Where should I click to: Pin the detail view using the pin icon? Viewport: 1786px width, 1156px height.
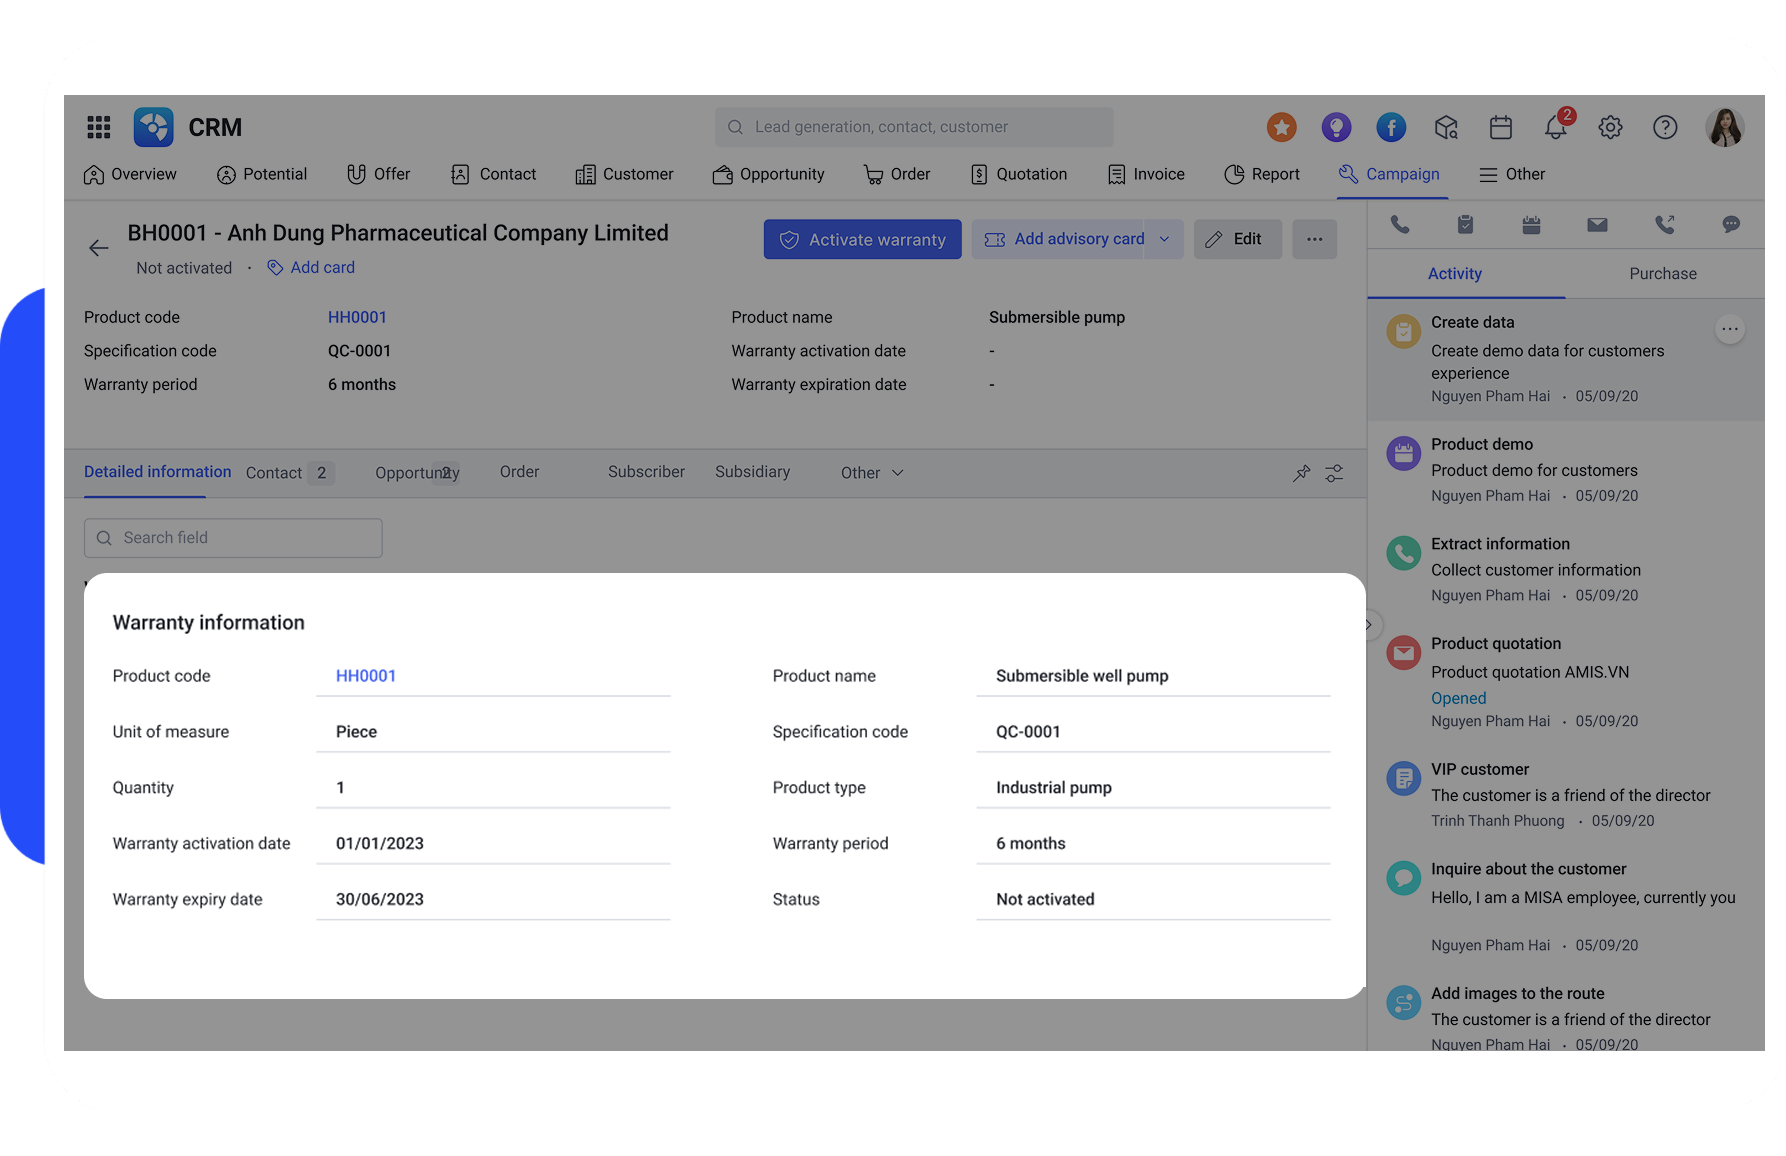(x=1301, y=473)
